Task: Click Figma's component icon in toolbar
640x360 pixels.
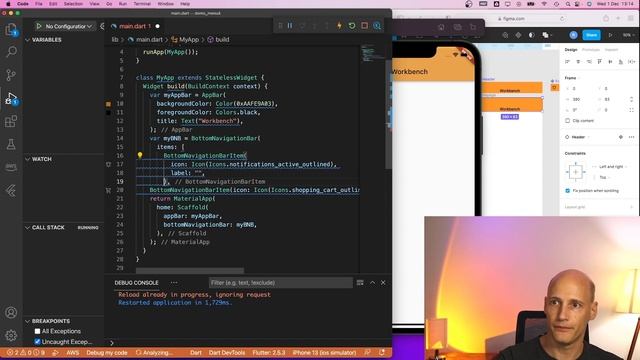Action: coord(518,35)
